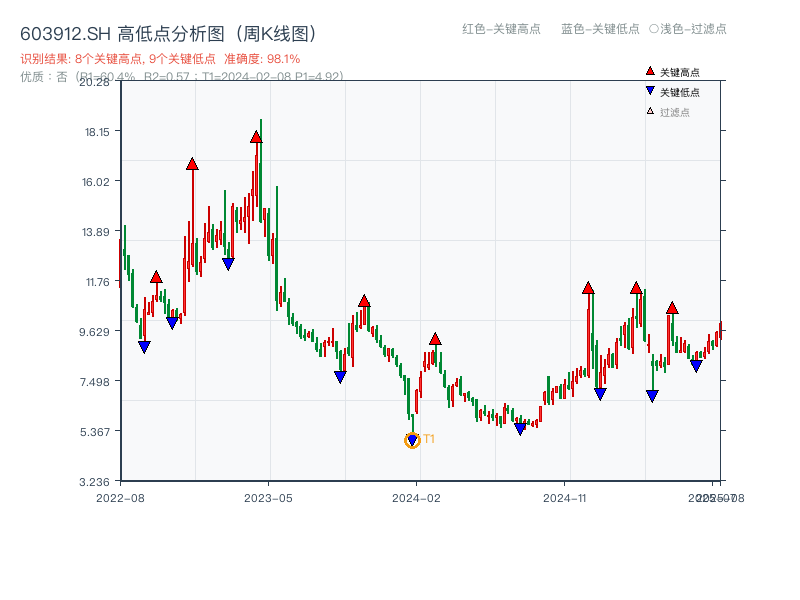This screenshot has width=800, height=600.
Task: Click the 2024-02 x-axis date label
Action: point(416,498)
